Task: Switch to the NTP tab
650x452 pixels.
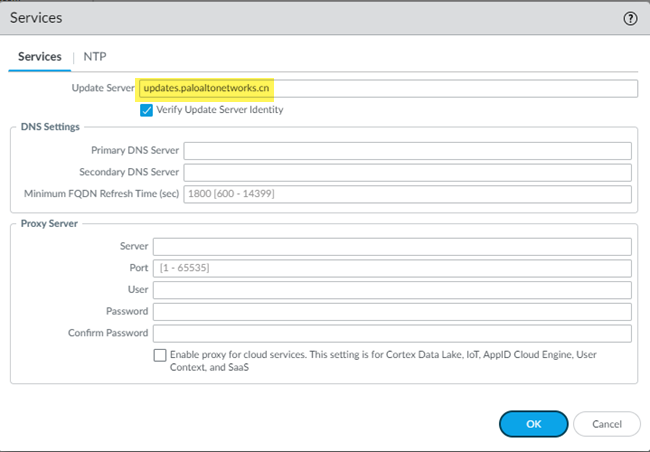Action: (95, 57)
